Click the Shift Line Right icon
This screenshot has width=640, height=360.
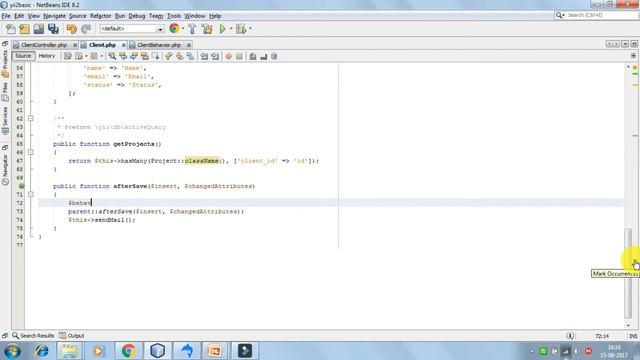215,56
